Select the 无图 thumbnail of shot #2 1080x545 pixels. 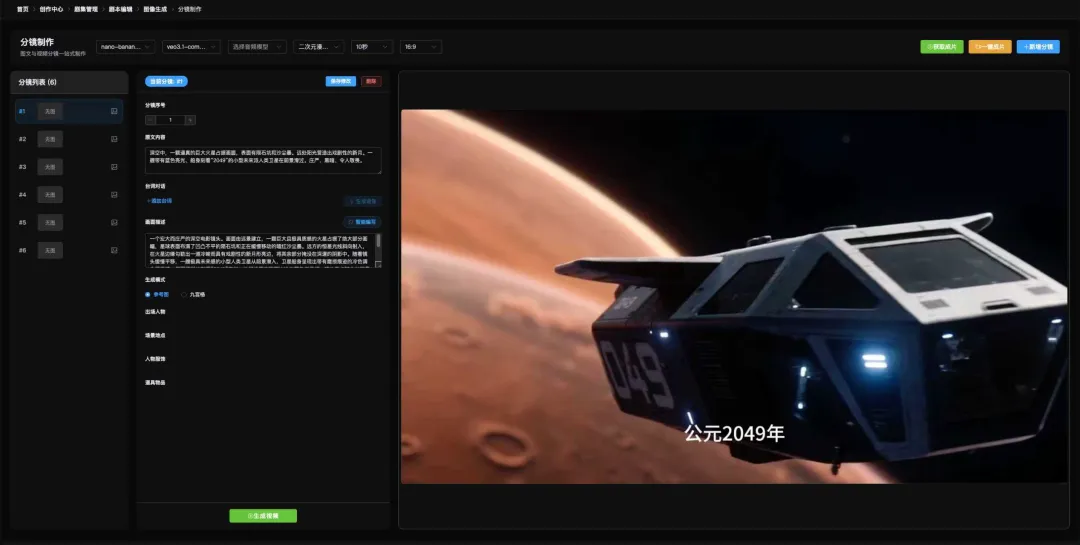click(x=50, y=139)
